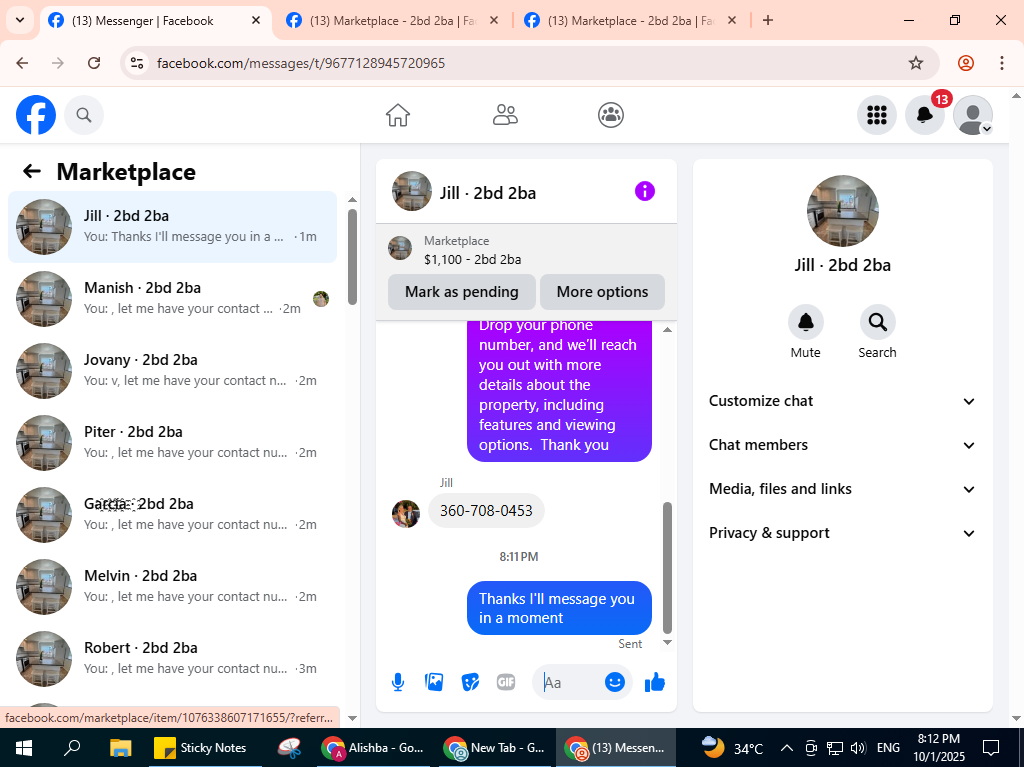Open the Alishba Chrome taskbar window
This screenshot has width=1024, height=767.
coord(372,747)
